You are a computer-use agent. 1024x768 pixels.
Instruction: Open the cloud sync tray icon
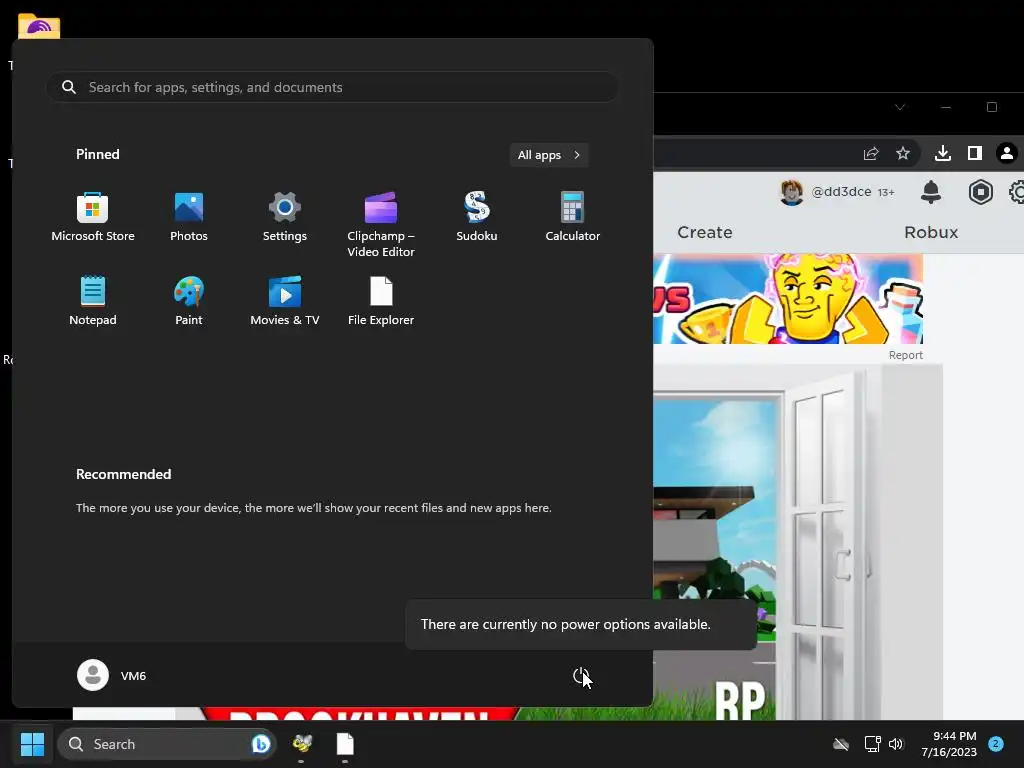[841, 744]
